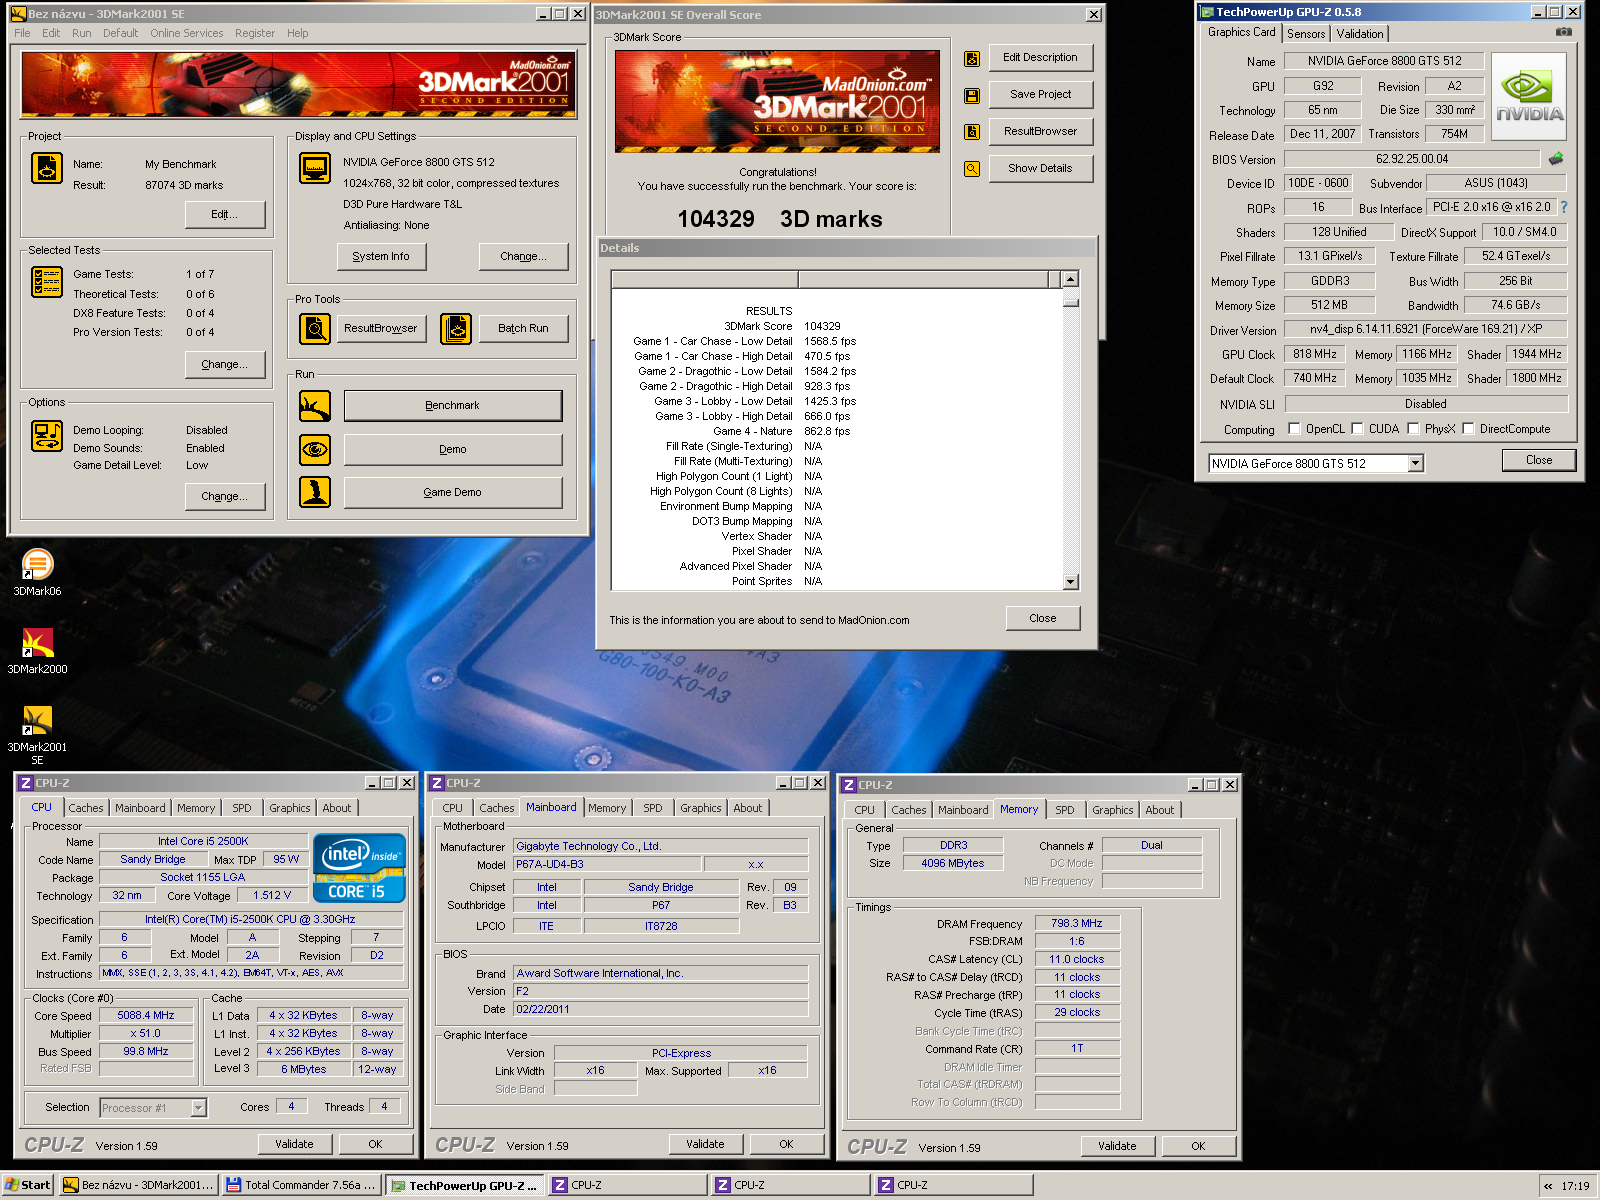
Task: Expand hidden system tray icons chevron
Action: click(1548, 1186)
